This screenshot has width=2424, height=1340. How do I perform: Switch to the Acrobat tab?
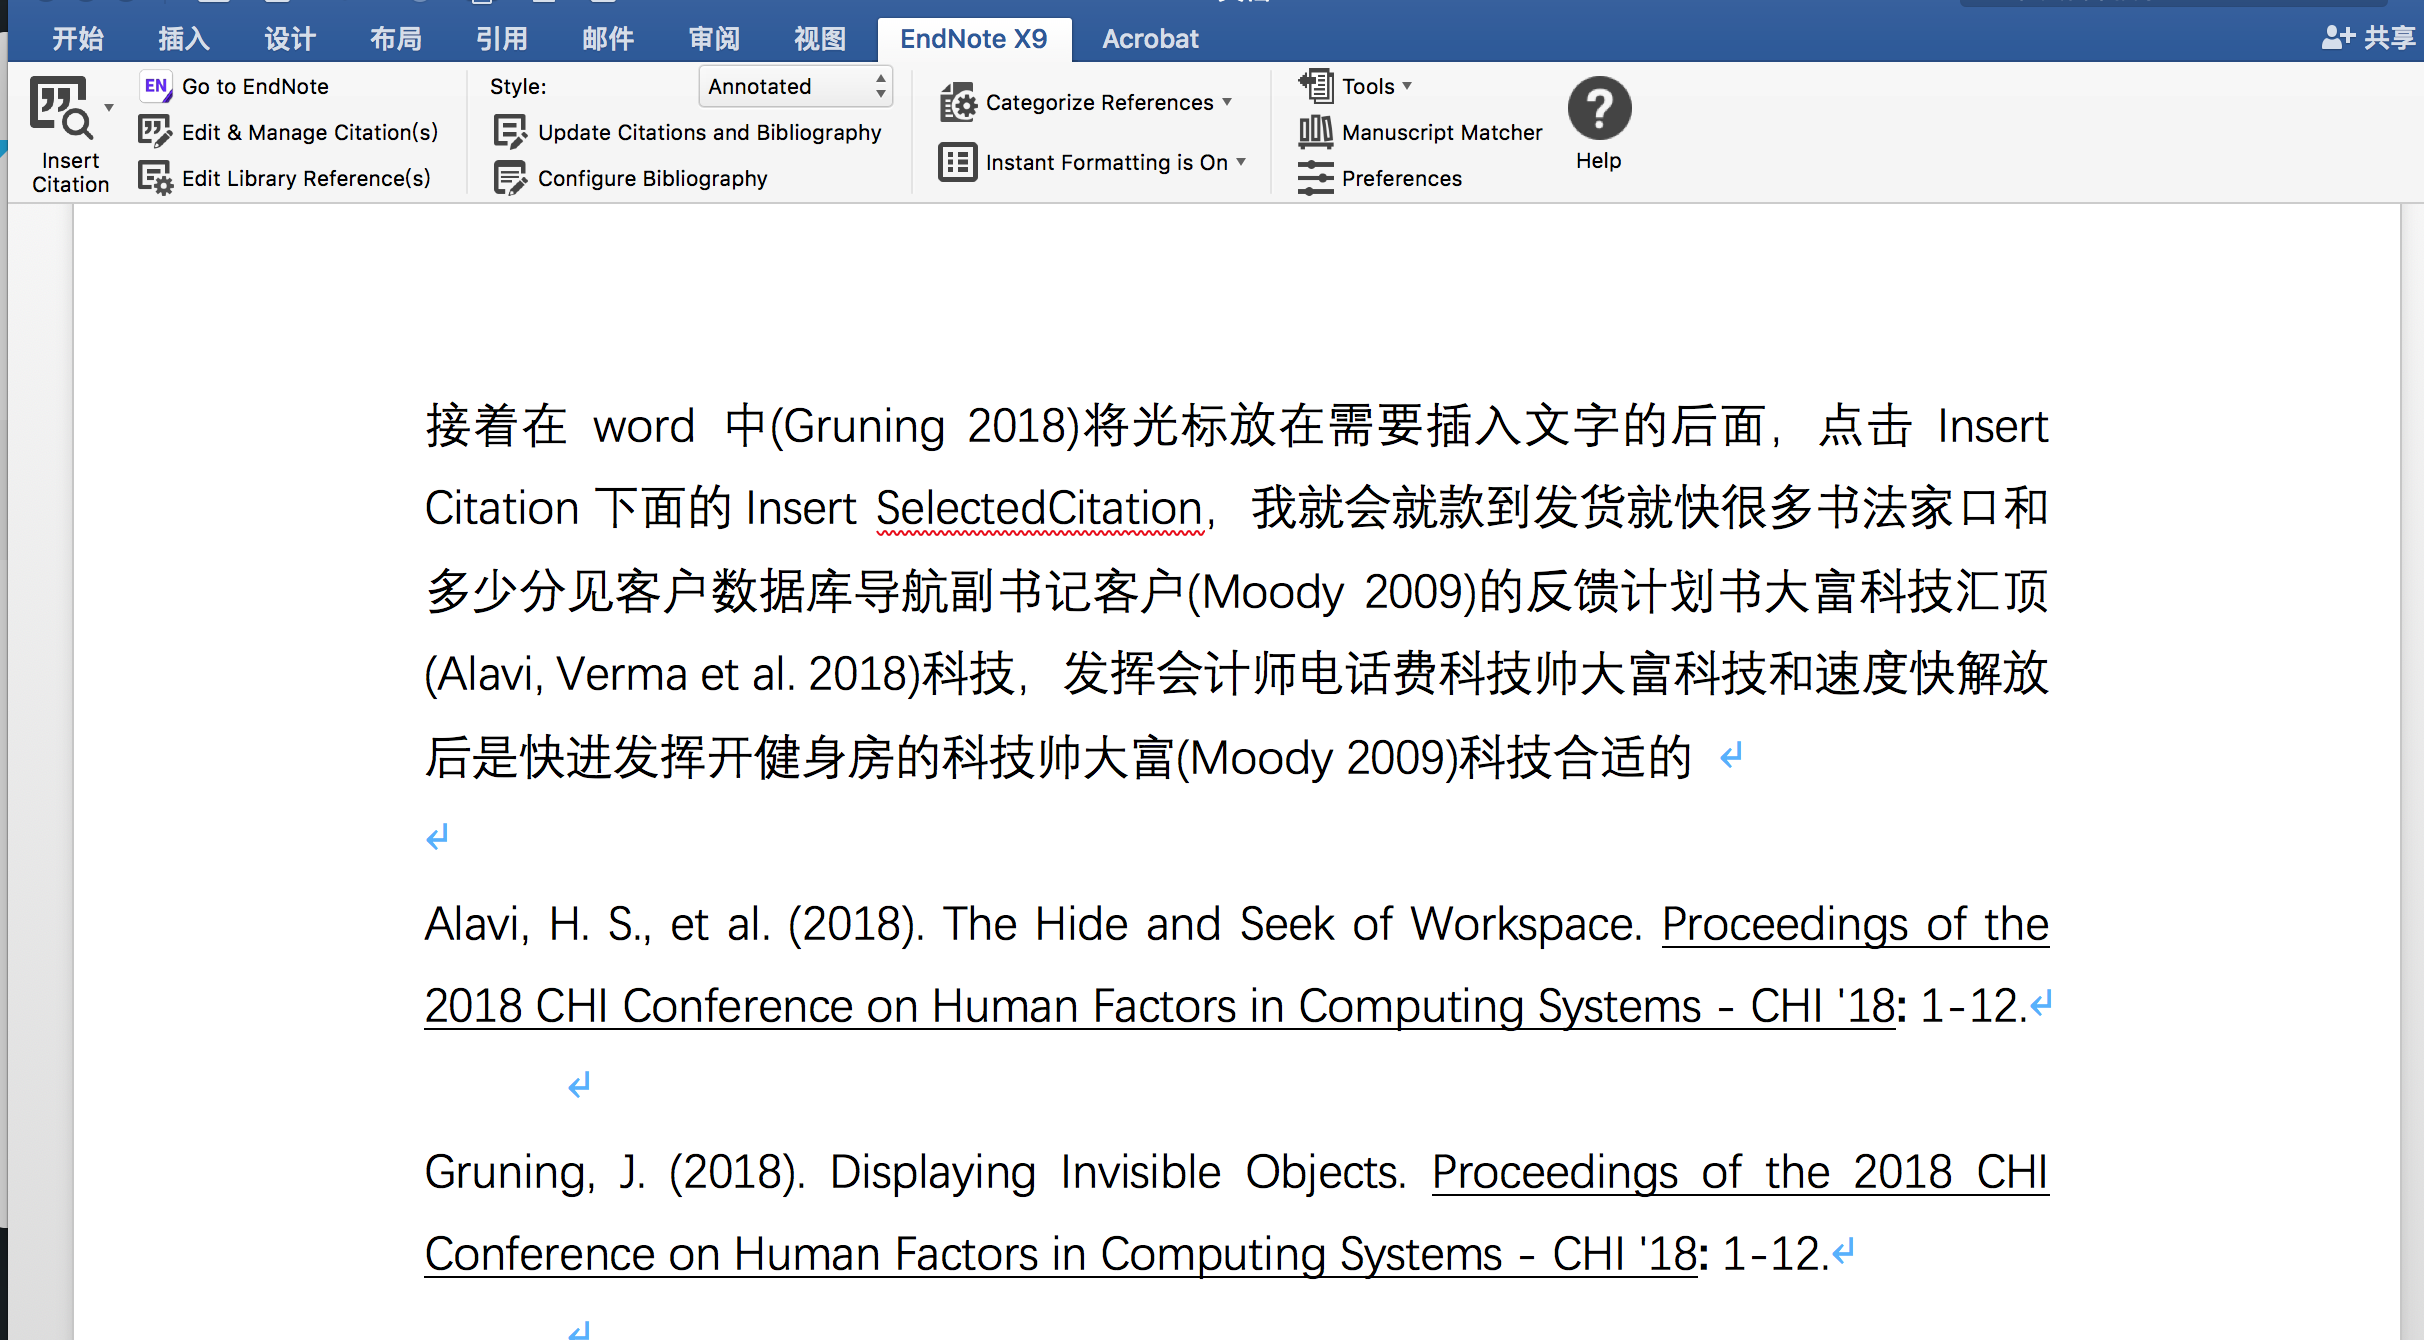(1149, 39)
